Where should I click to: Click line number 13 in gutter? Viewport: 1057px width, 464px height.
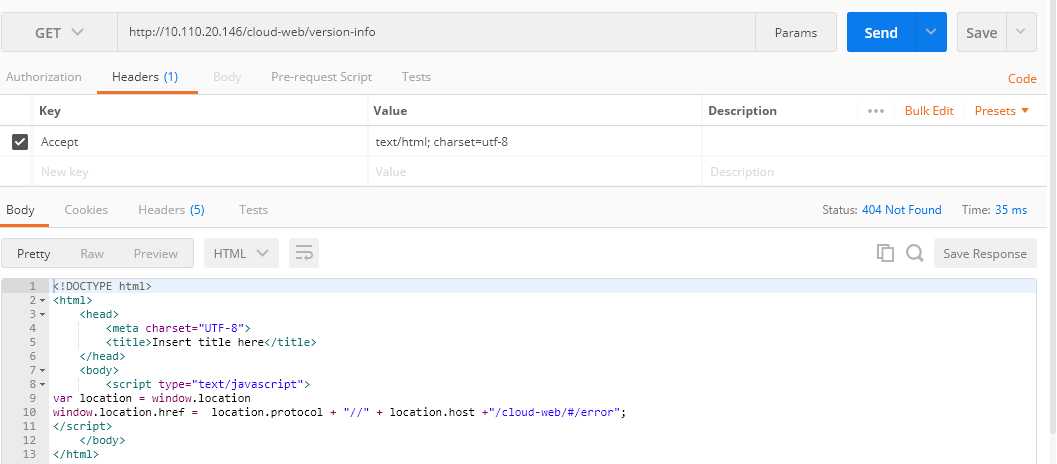pos(30,455)
